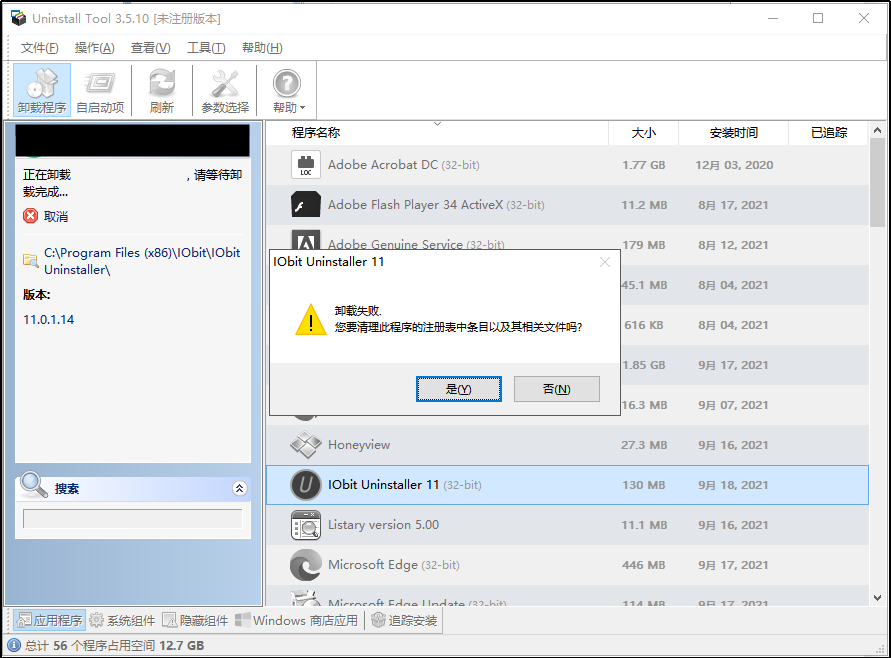
Task: Click the 12月 03, 2020 date cell
Action: coord(734,165)
